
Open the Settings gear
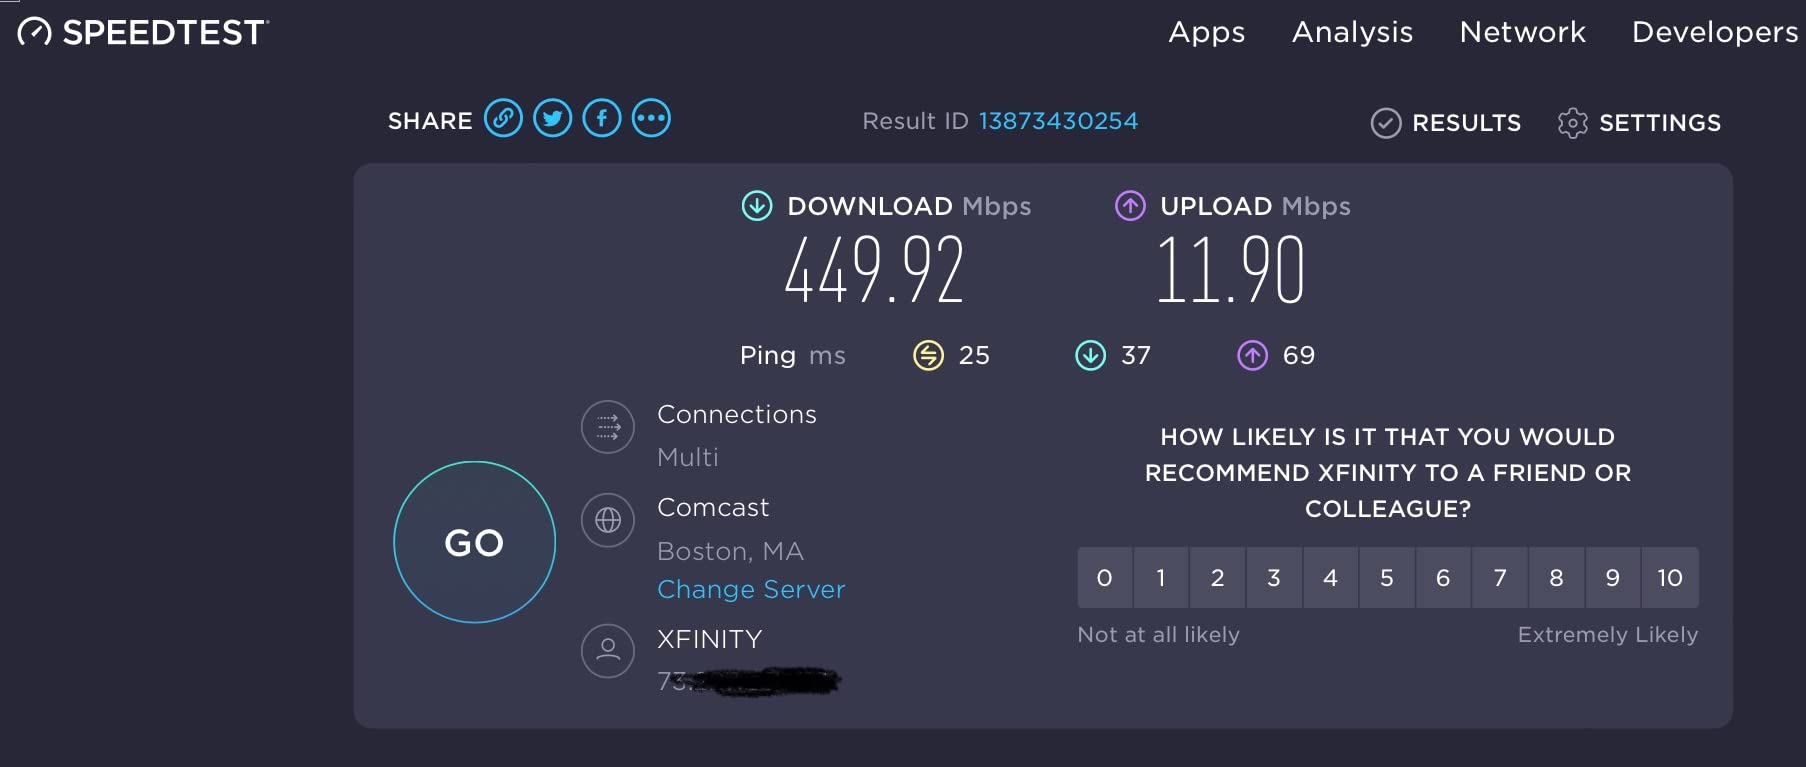pyautogui.click(x=1573, y=123)
